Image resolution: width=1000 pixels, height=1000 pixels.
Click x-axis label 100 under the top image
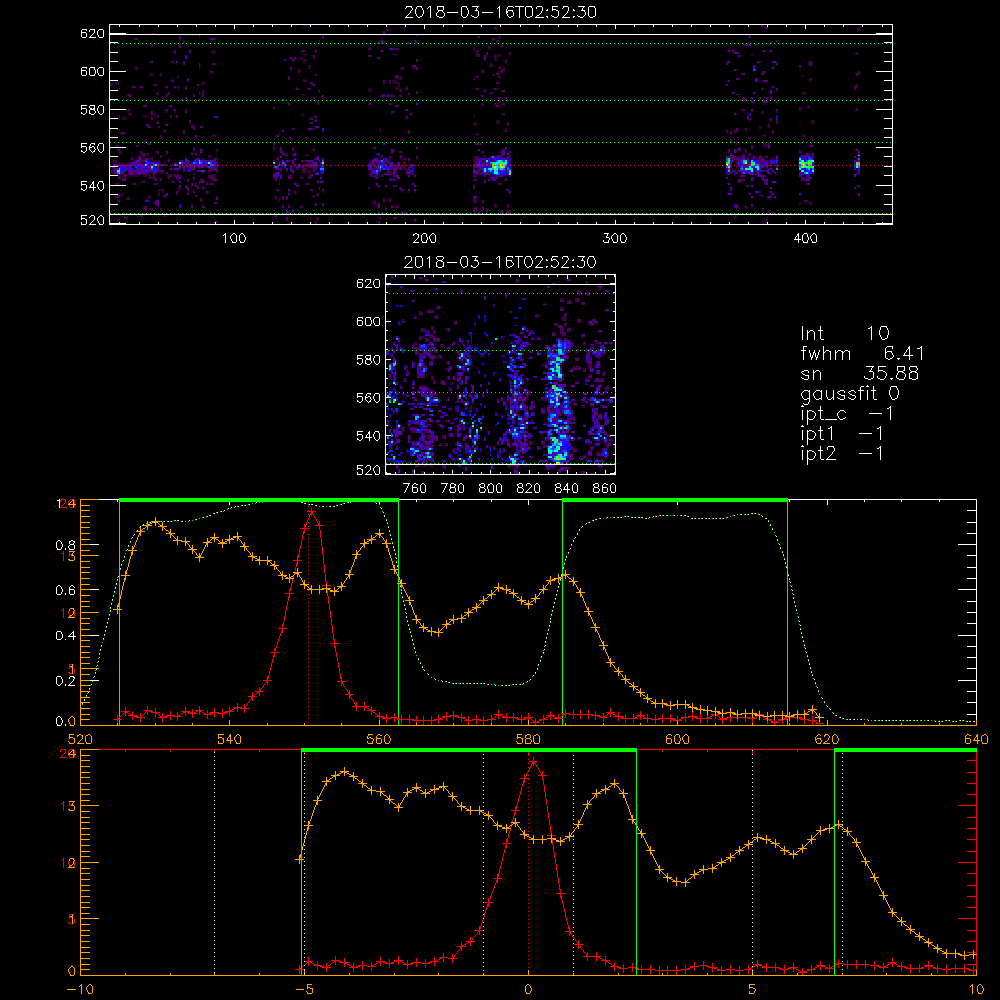(234, 239)
